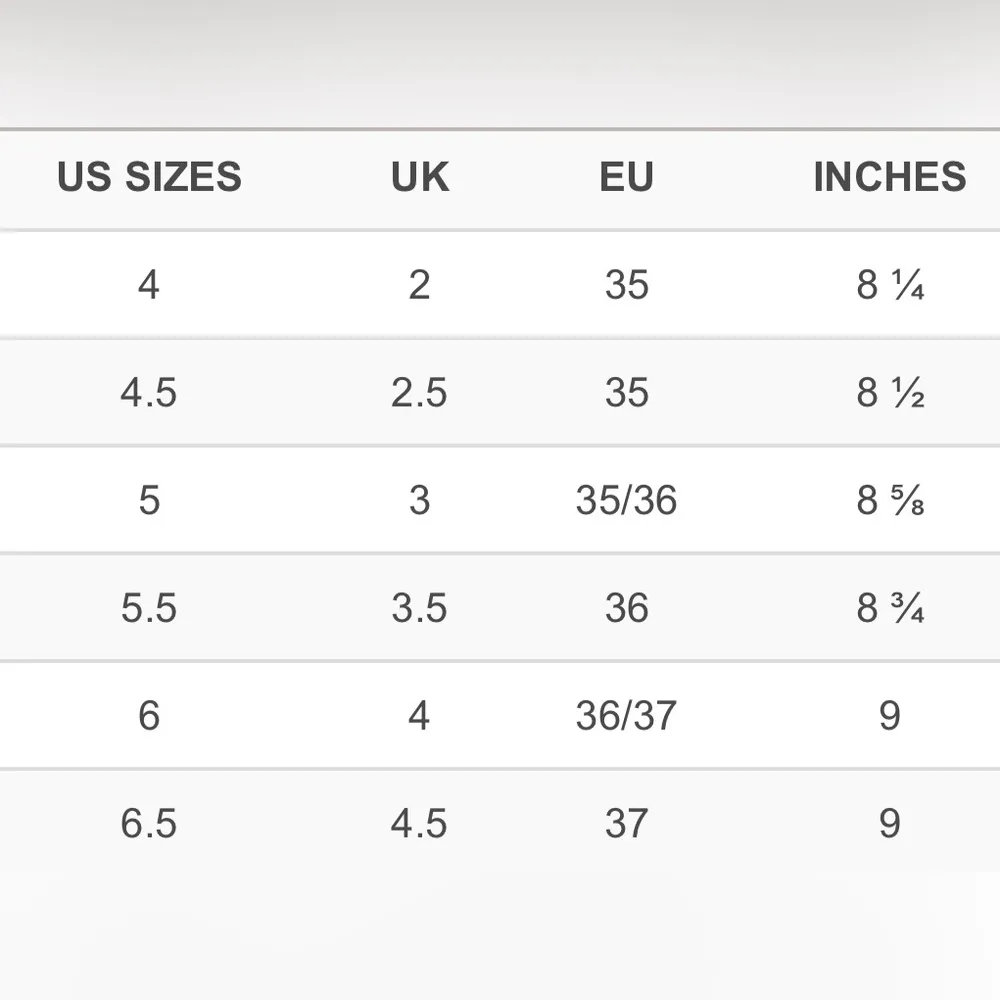
Task: Click US size 5 cell
Action: point(149,500)
